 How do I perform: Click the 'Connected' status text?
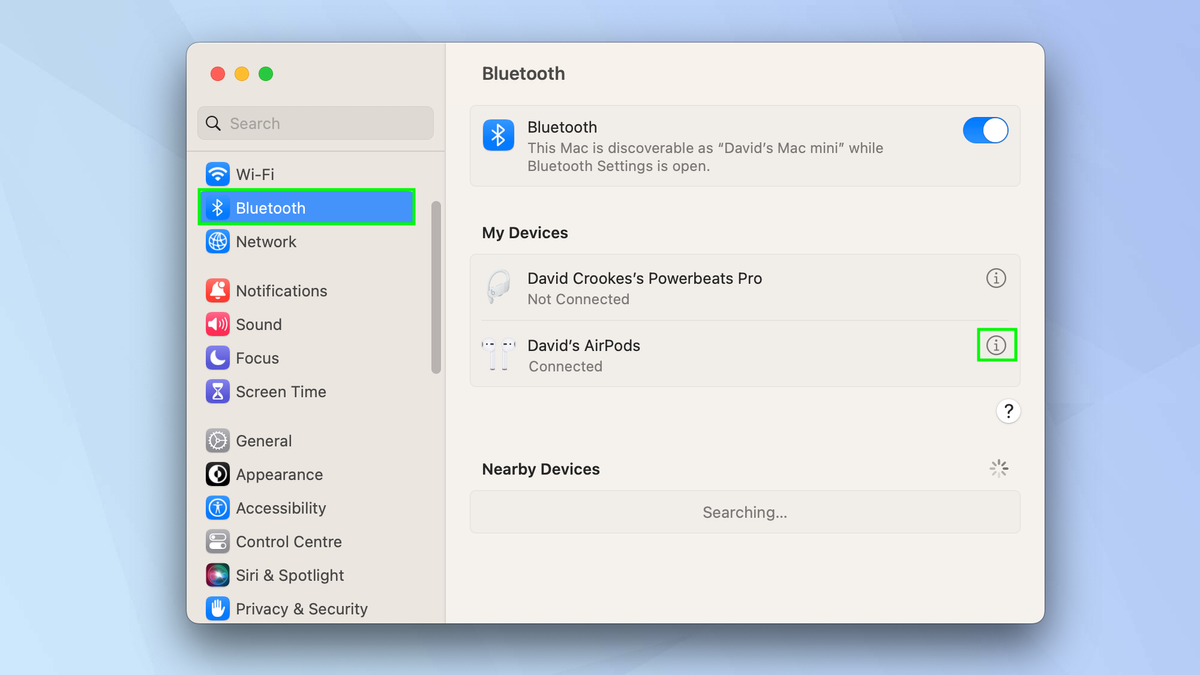pyautogui.click(x=565, y=366)
